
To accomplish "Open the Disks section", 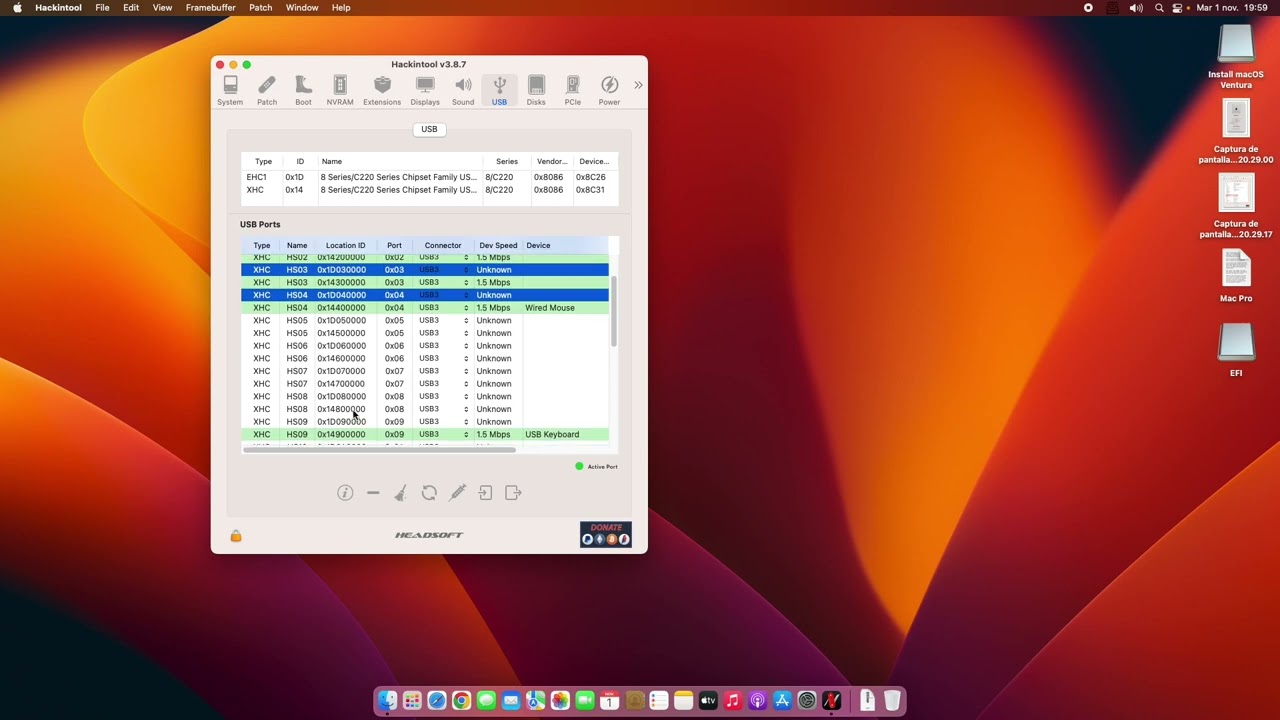I will pos(536,90).
